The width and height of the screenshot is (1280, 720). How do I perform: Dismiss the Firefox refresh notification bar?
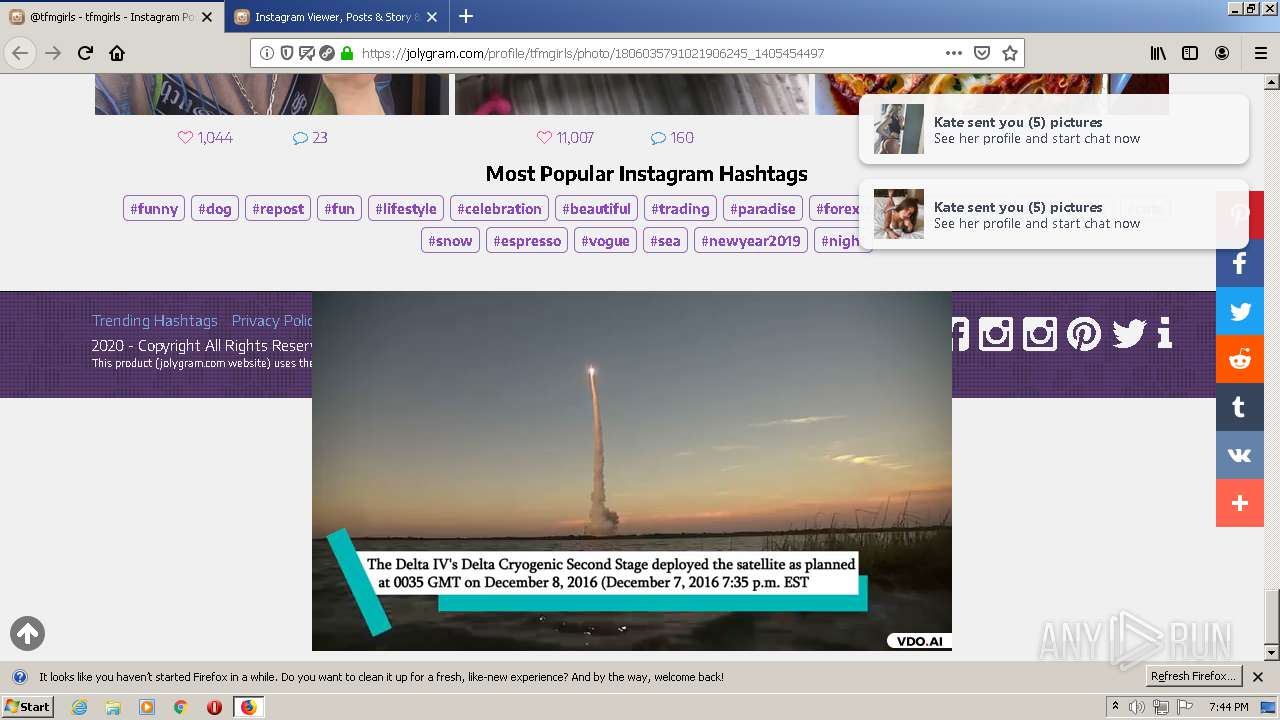1258,677
